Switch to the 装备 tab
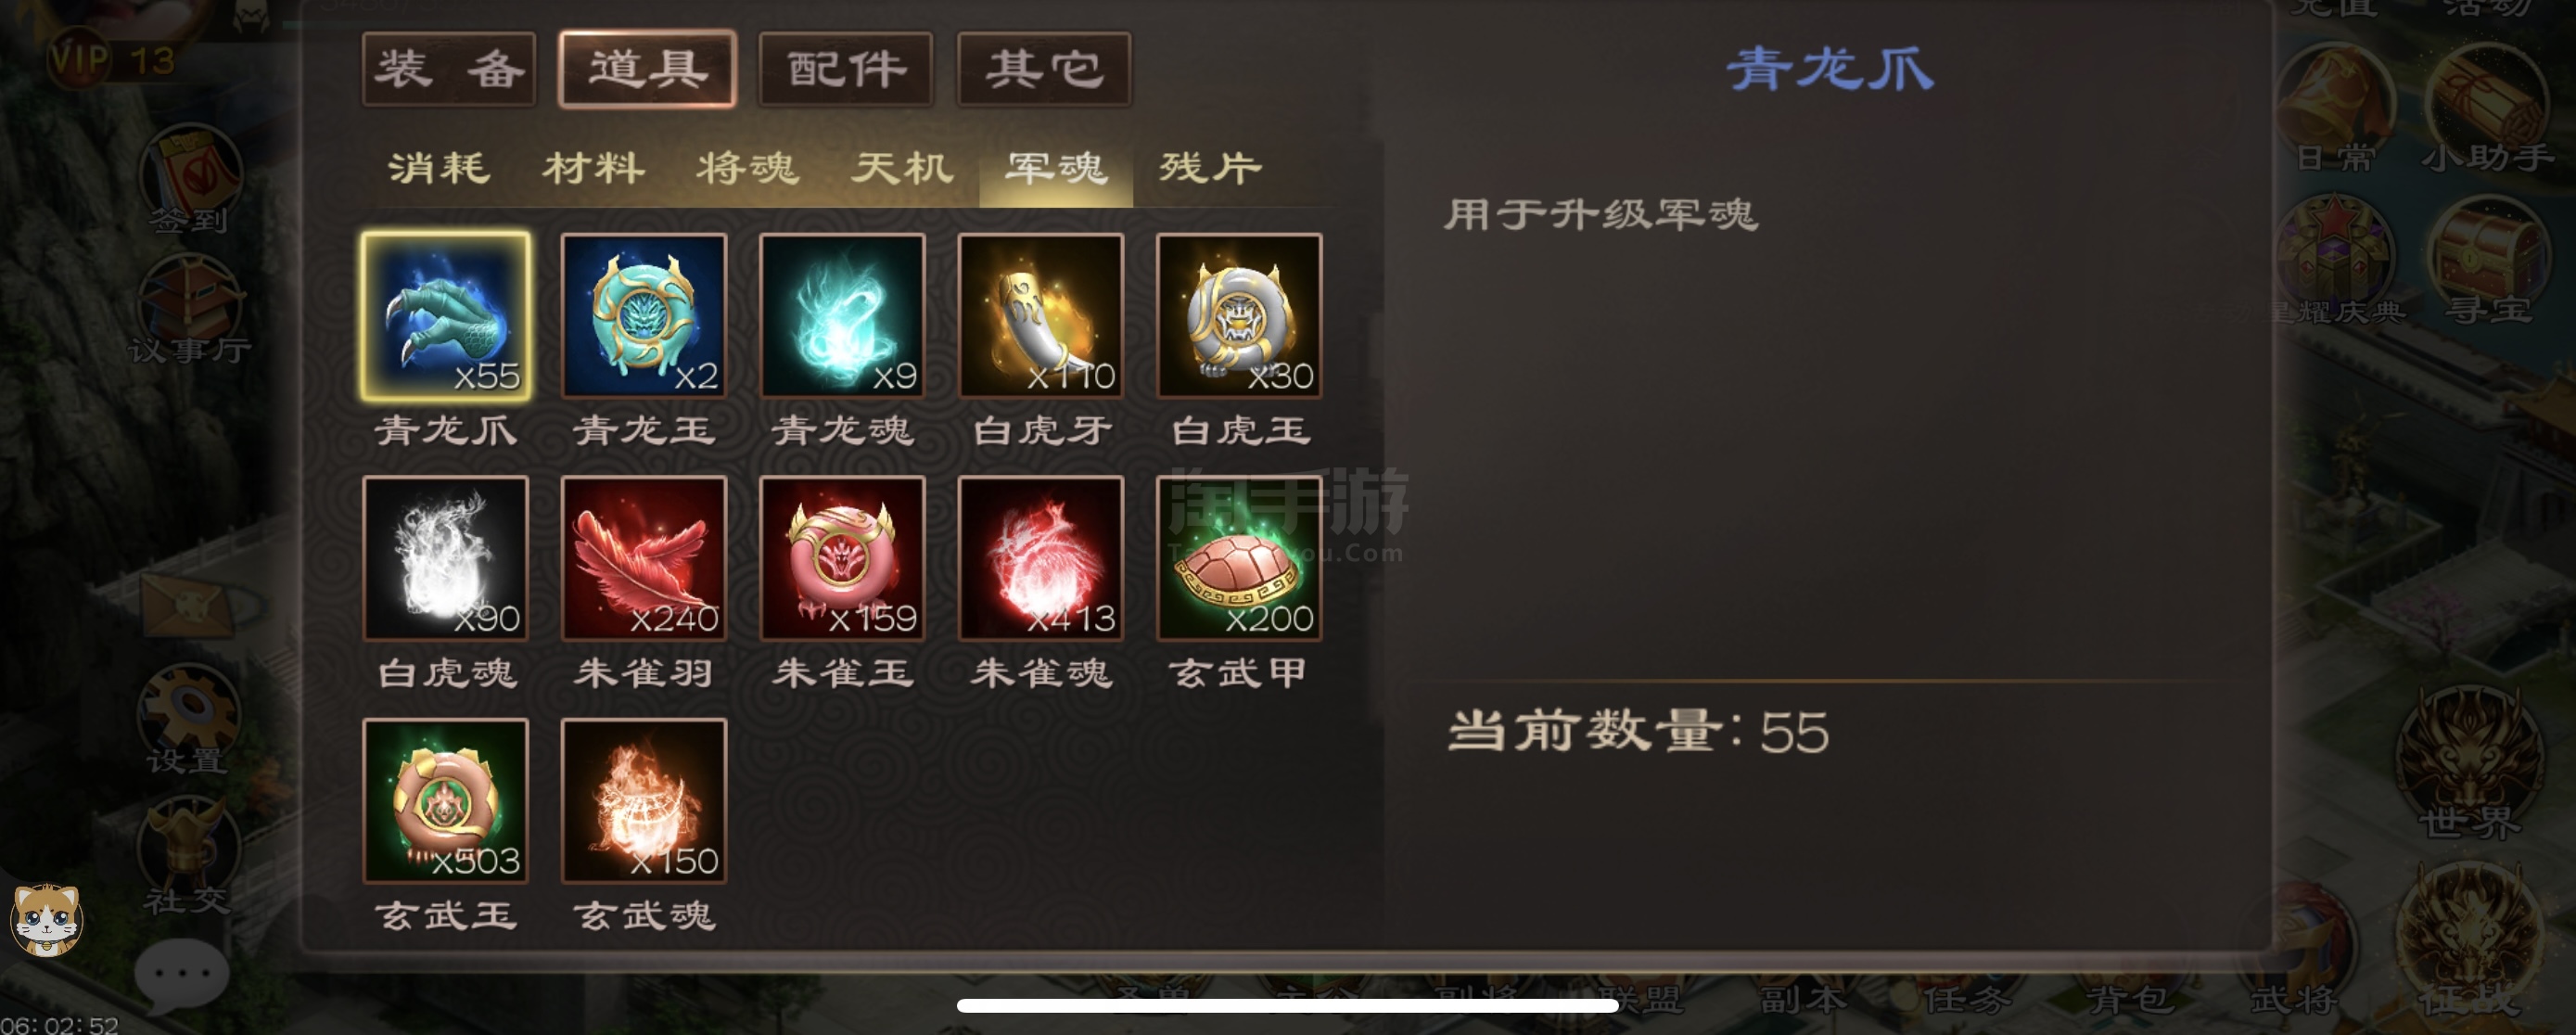This screenshot has width=2576, height=1035. pos(449,69)
